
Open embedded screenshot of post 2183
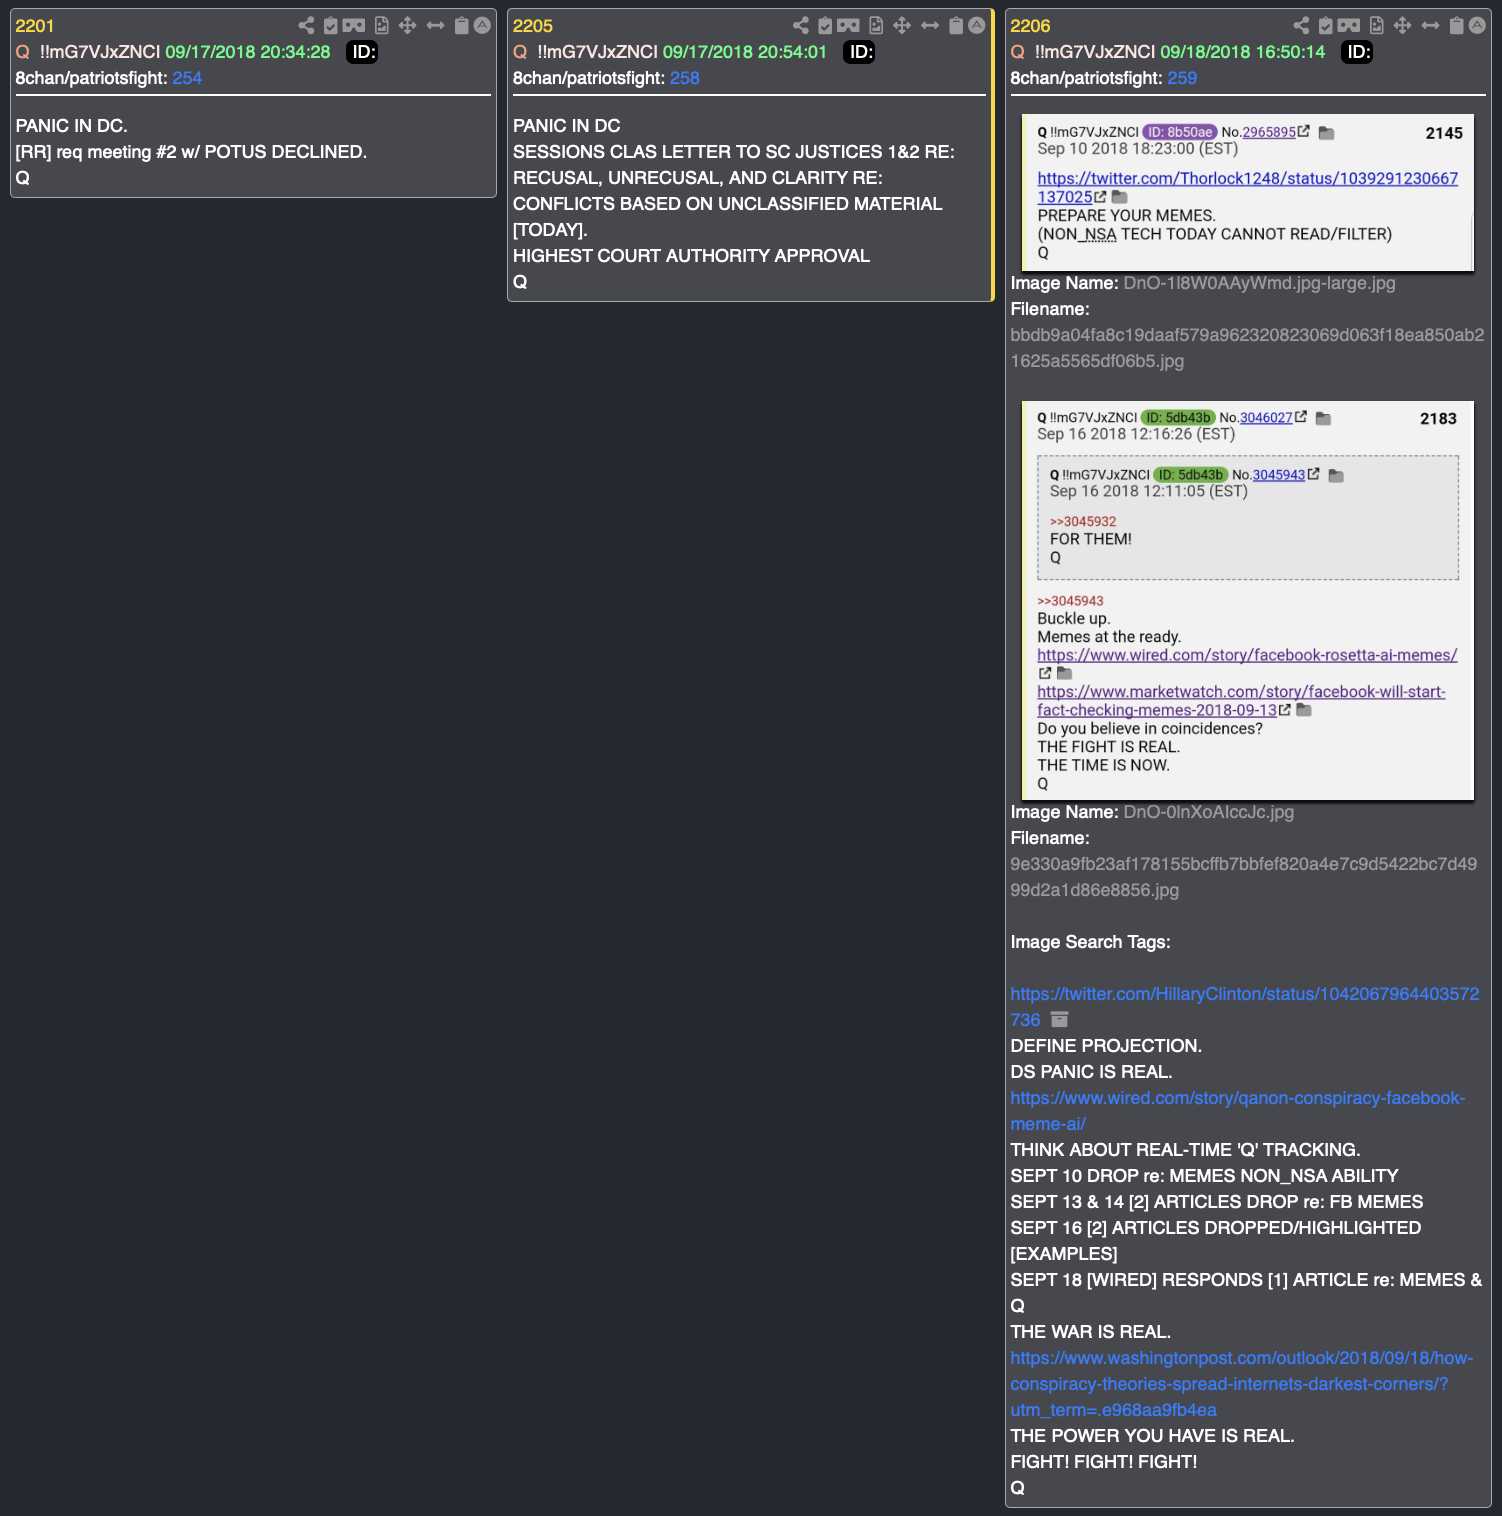1248,600
